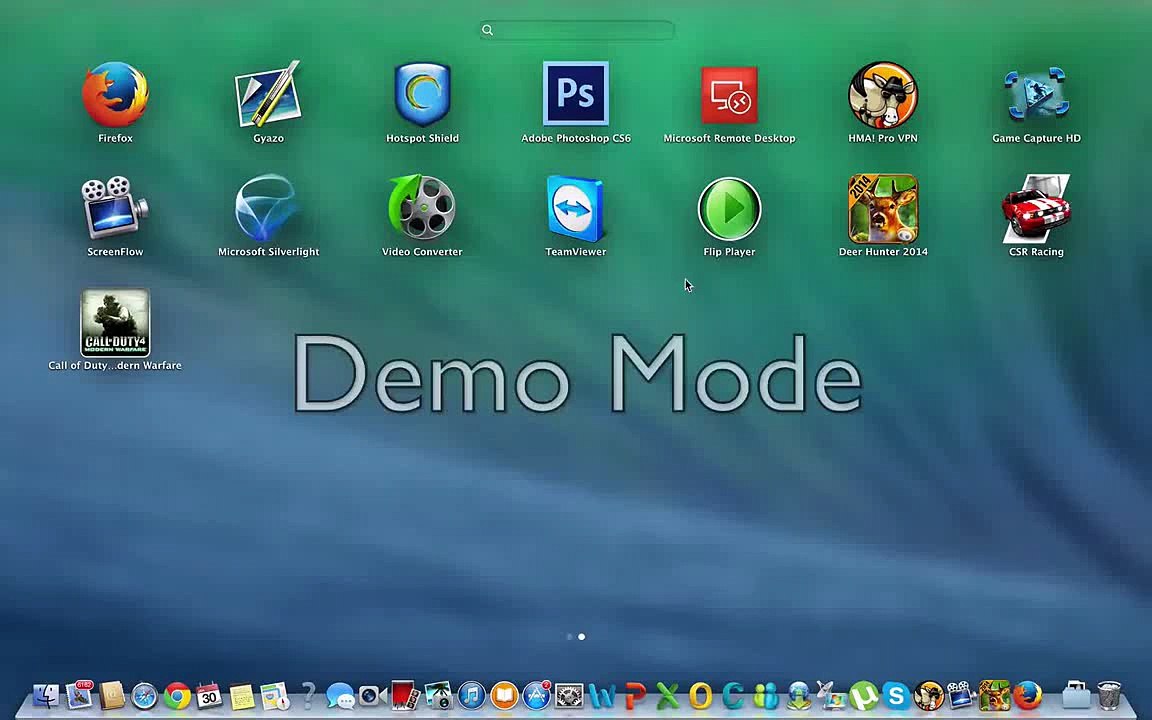Open the Trash in the Dock
Image resolution: width=1152 pixels, height=720 pixels.
tap(1109, 696)
